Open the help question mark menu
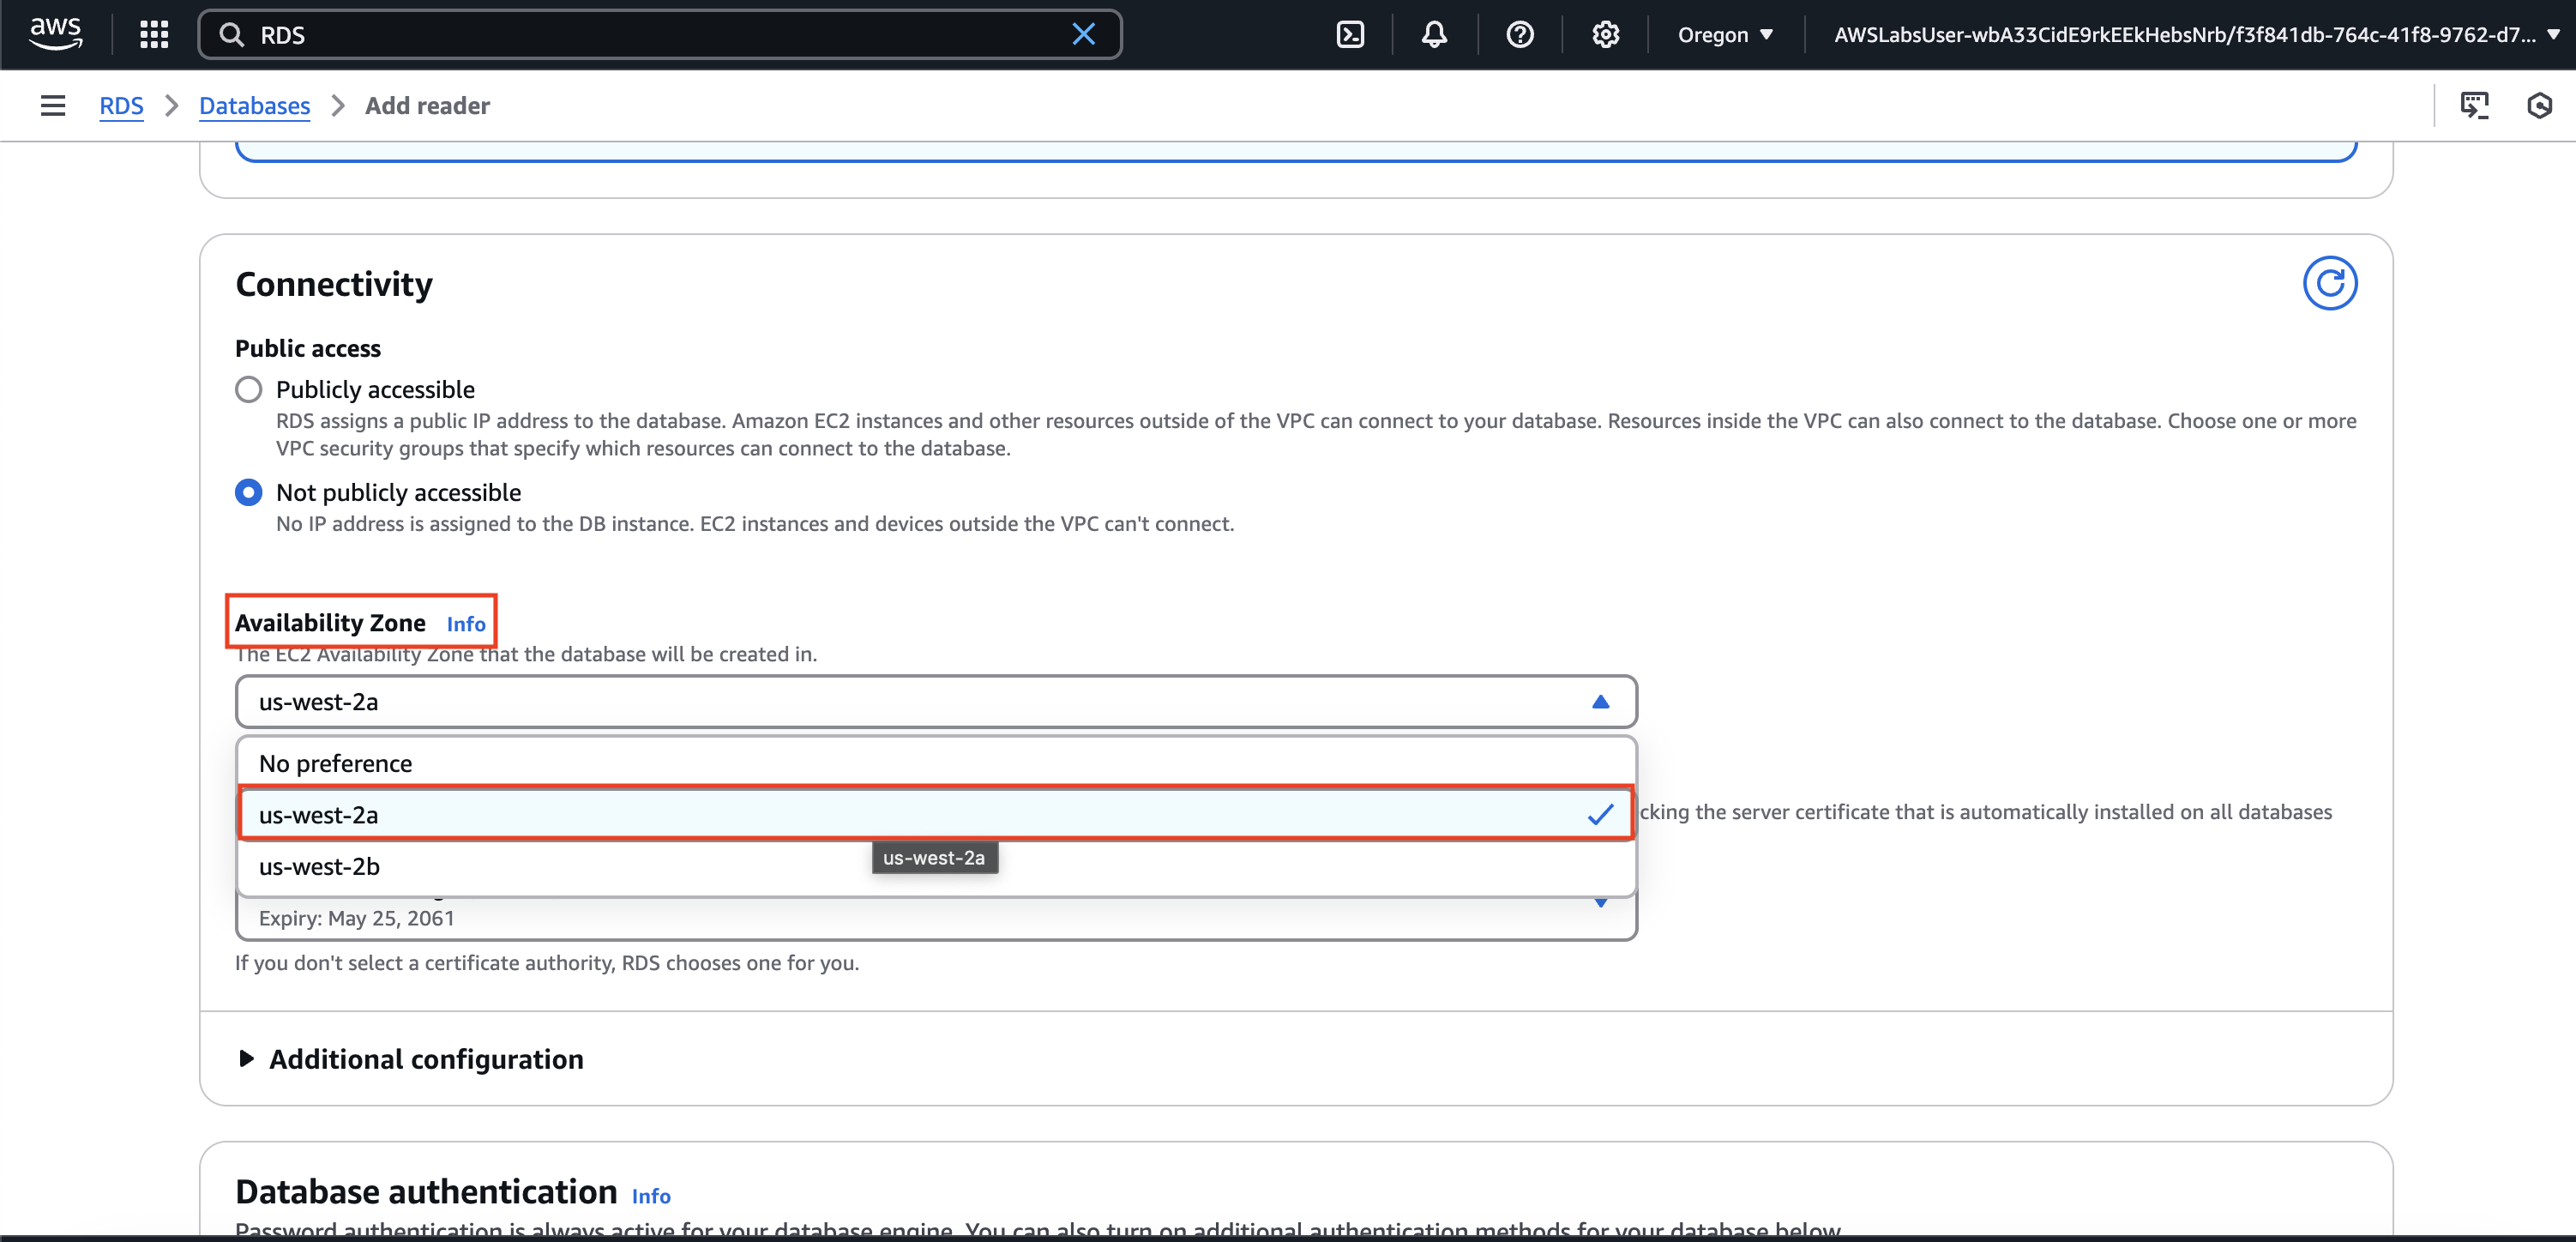 point(1519,35)
